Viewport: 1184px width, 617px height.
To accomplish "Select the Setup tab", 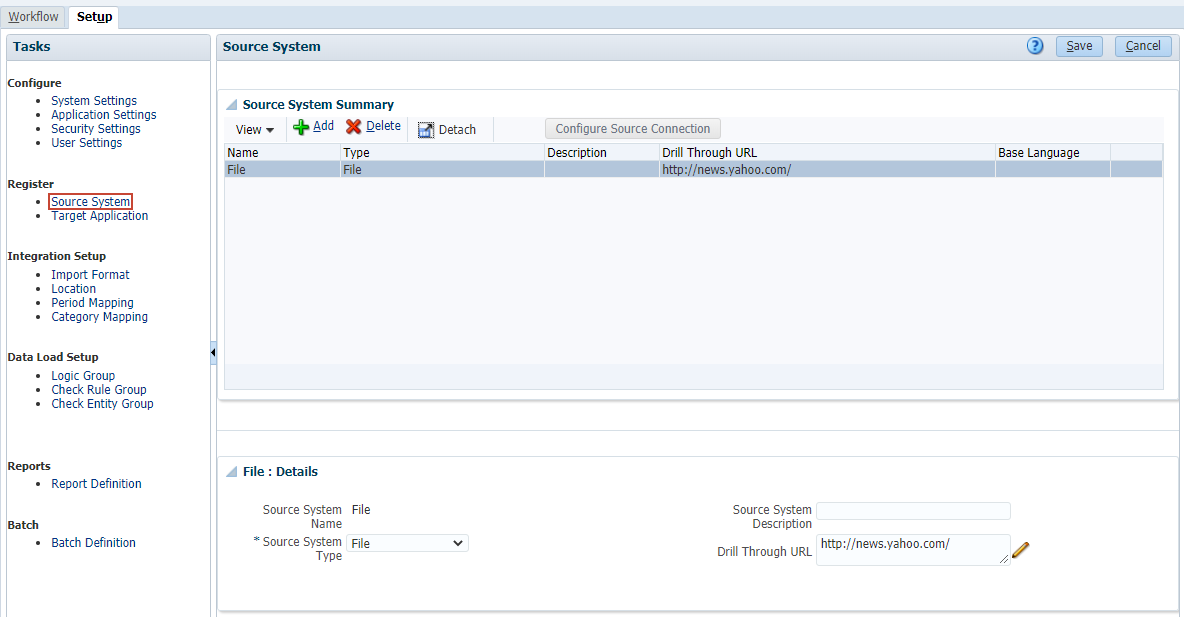I will [x=94, y=17].
